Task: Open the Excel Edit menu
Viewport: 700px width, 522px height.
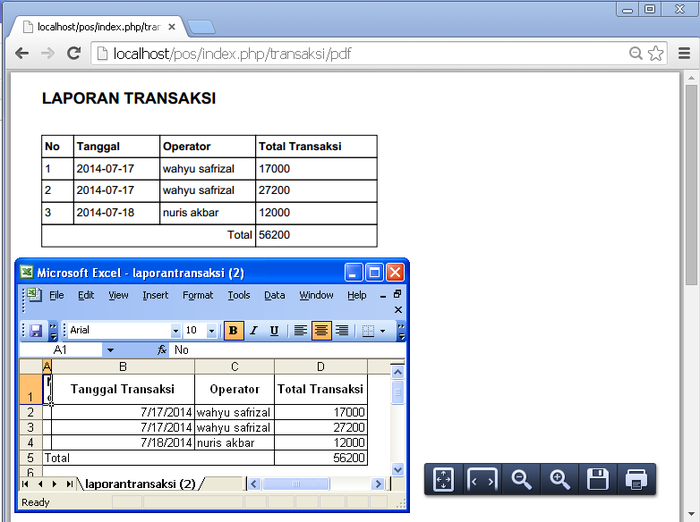Action: (86, 295)
